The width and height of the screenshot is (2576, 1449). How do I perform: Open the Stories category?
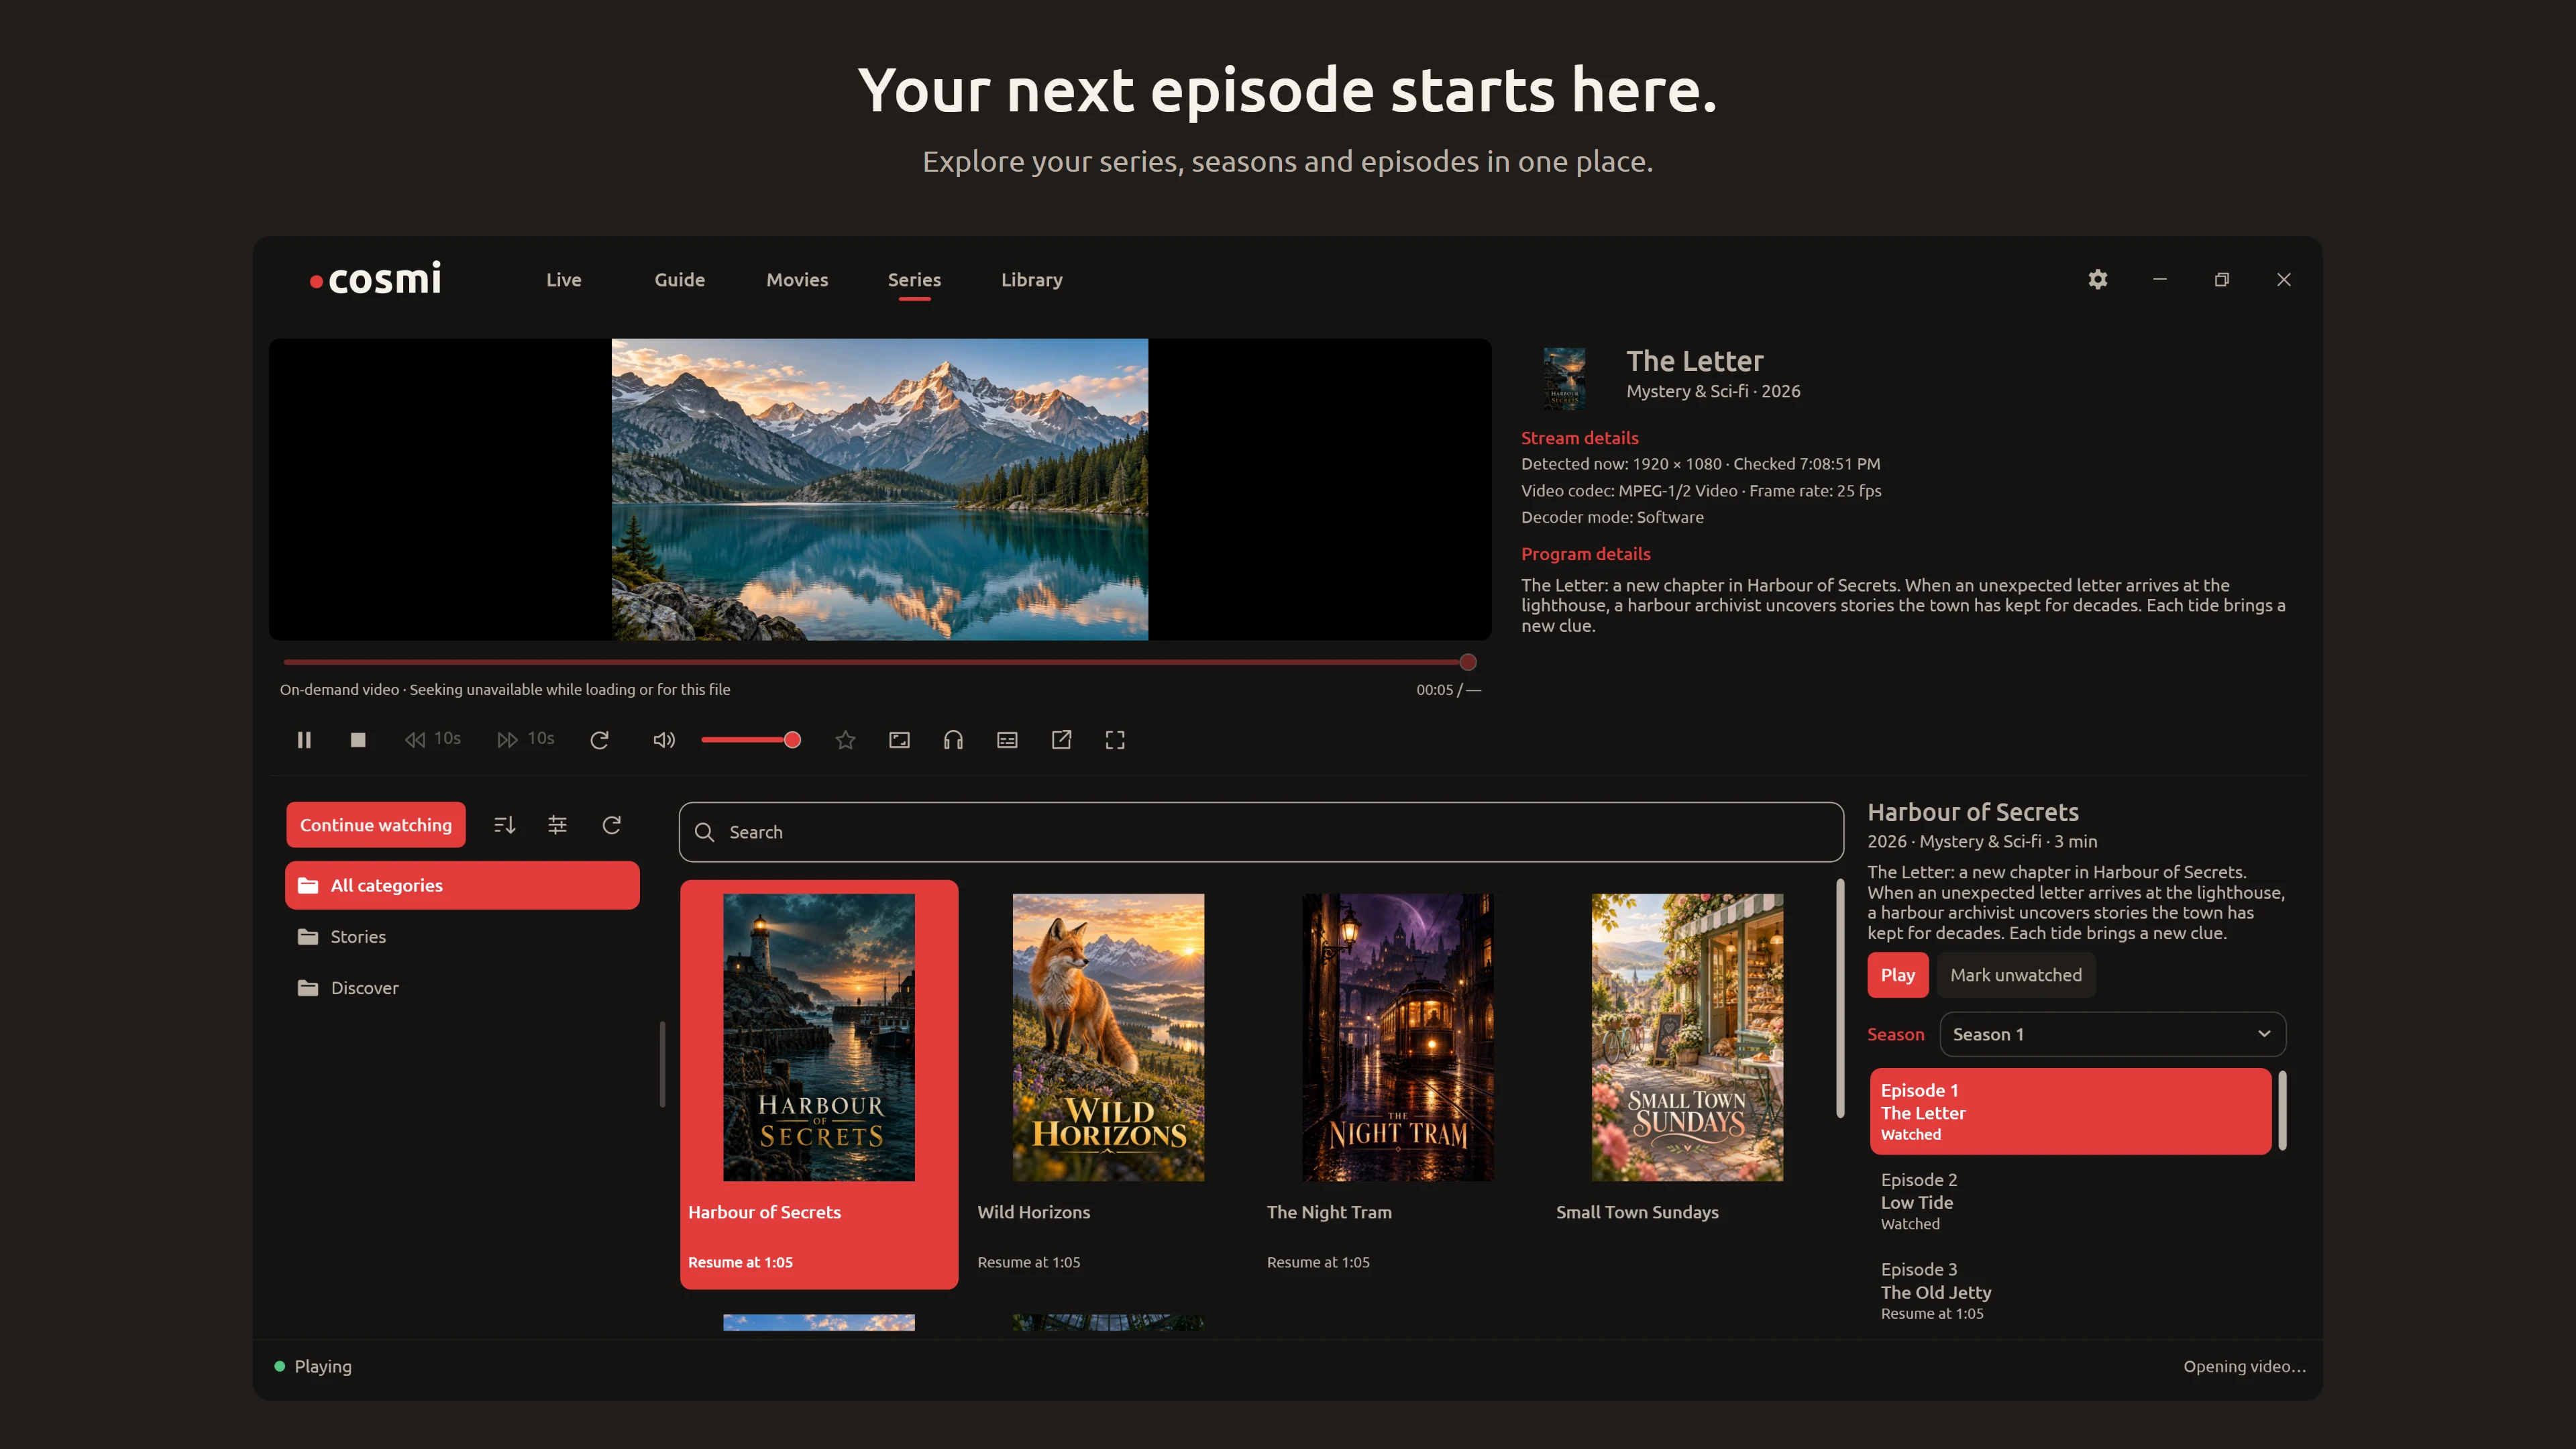462,937
